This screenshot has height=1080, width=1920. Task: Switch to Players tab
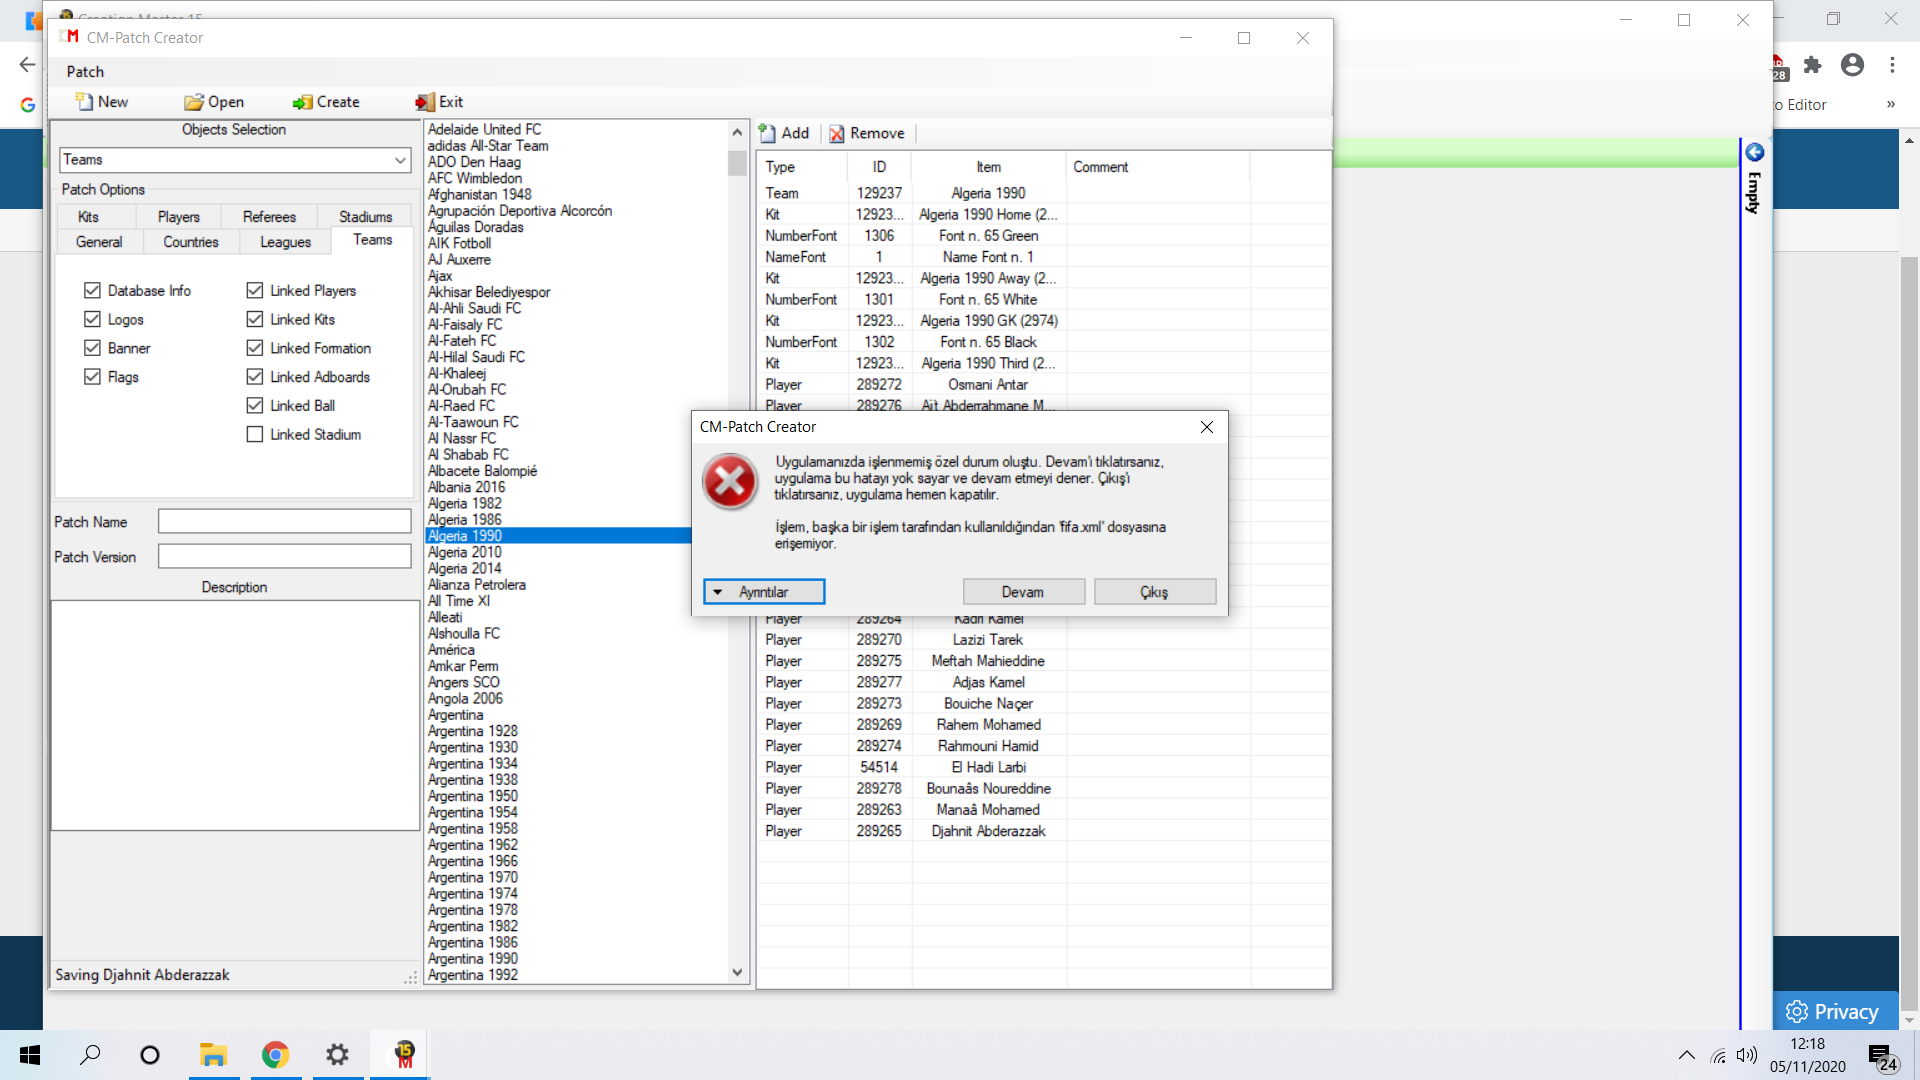[x=178, y=217]
